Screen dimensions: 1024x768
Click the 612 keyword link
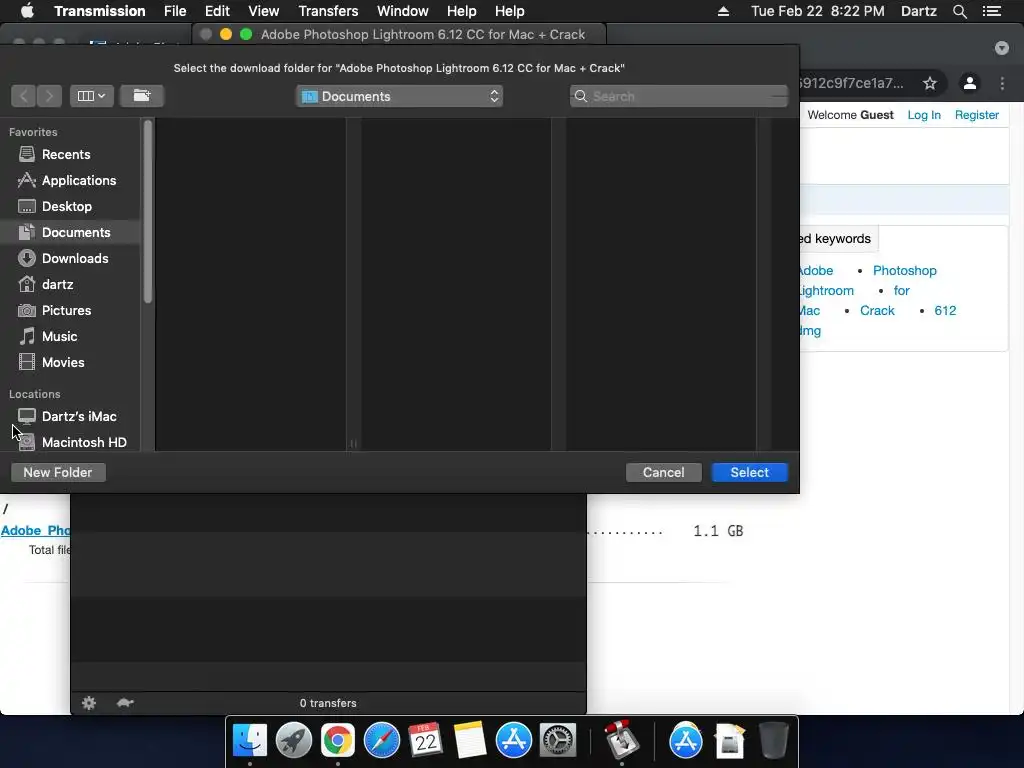[x=945, y=310]
